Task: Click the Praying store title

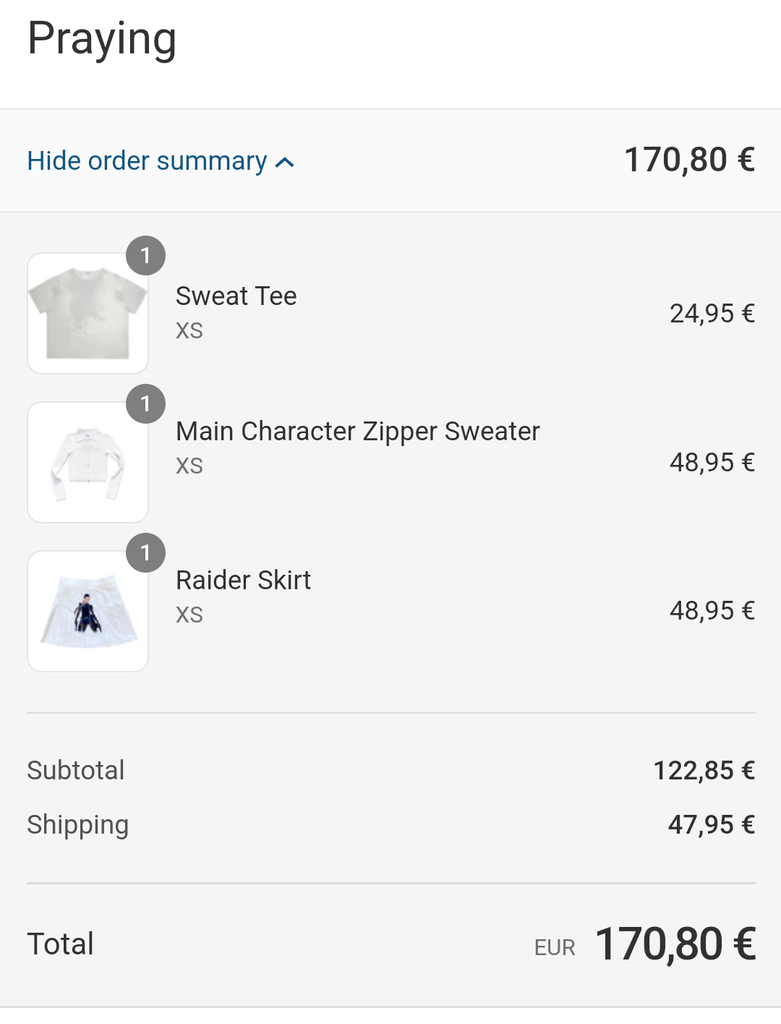Action: 102,40
